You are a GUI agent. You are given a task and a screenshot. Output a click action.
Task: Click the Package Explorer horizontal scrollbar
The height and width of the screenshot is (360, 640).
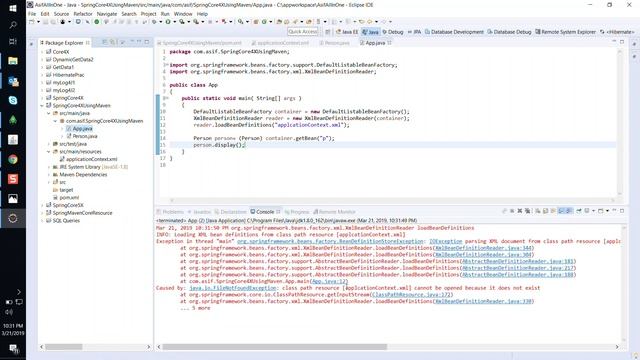tap(63, 347)
